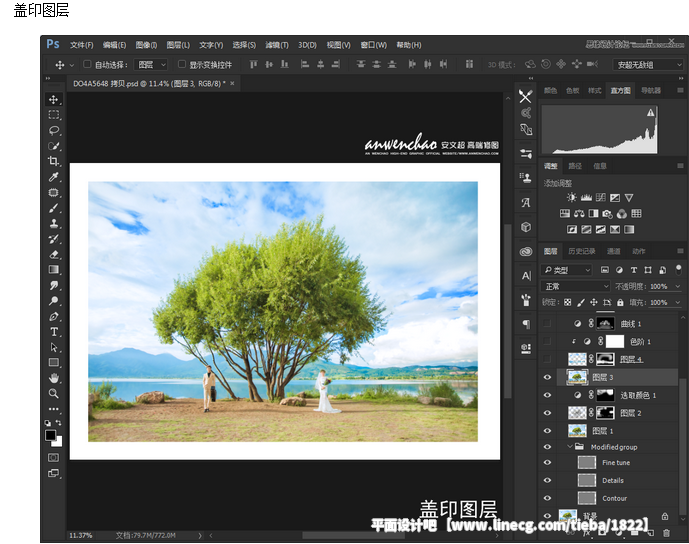Open the 窗口(W) menu
This screenshot has height=544, width=689.
[x=374, y=45]
